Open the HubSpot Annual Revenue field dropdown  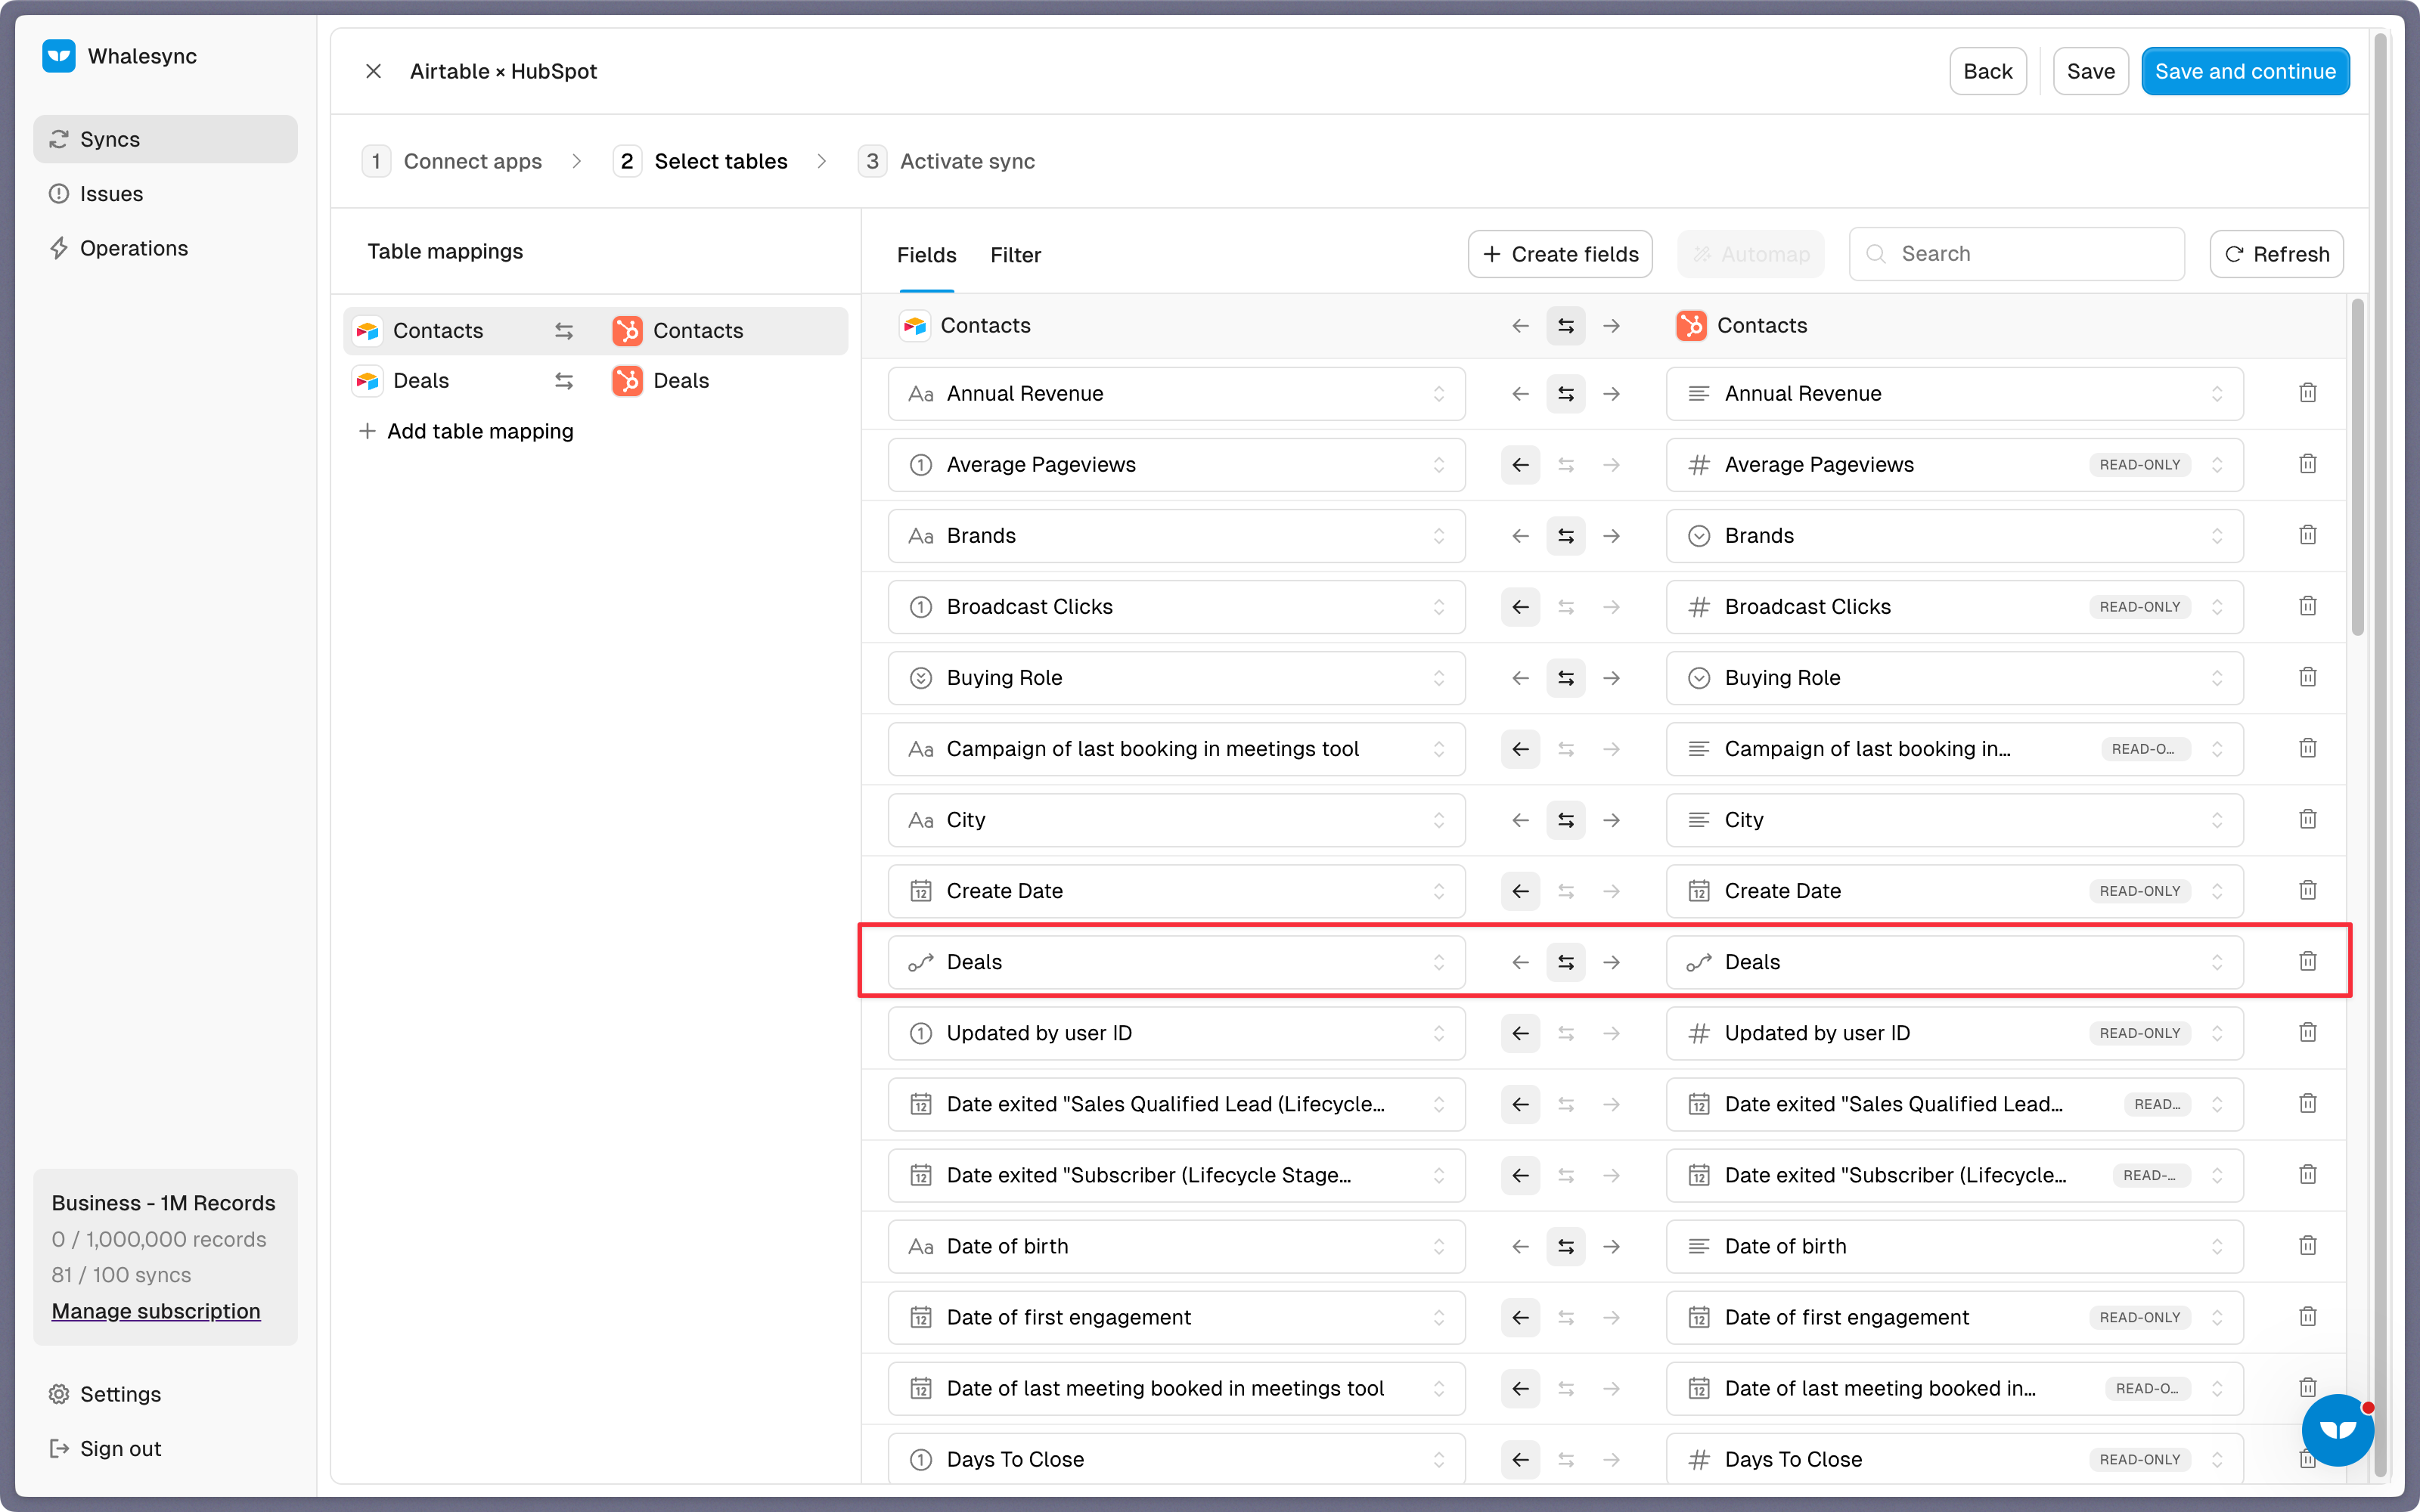click(x=1954, y=394)
